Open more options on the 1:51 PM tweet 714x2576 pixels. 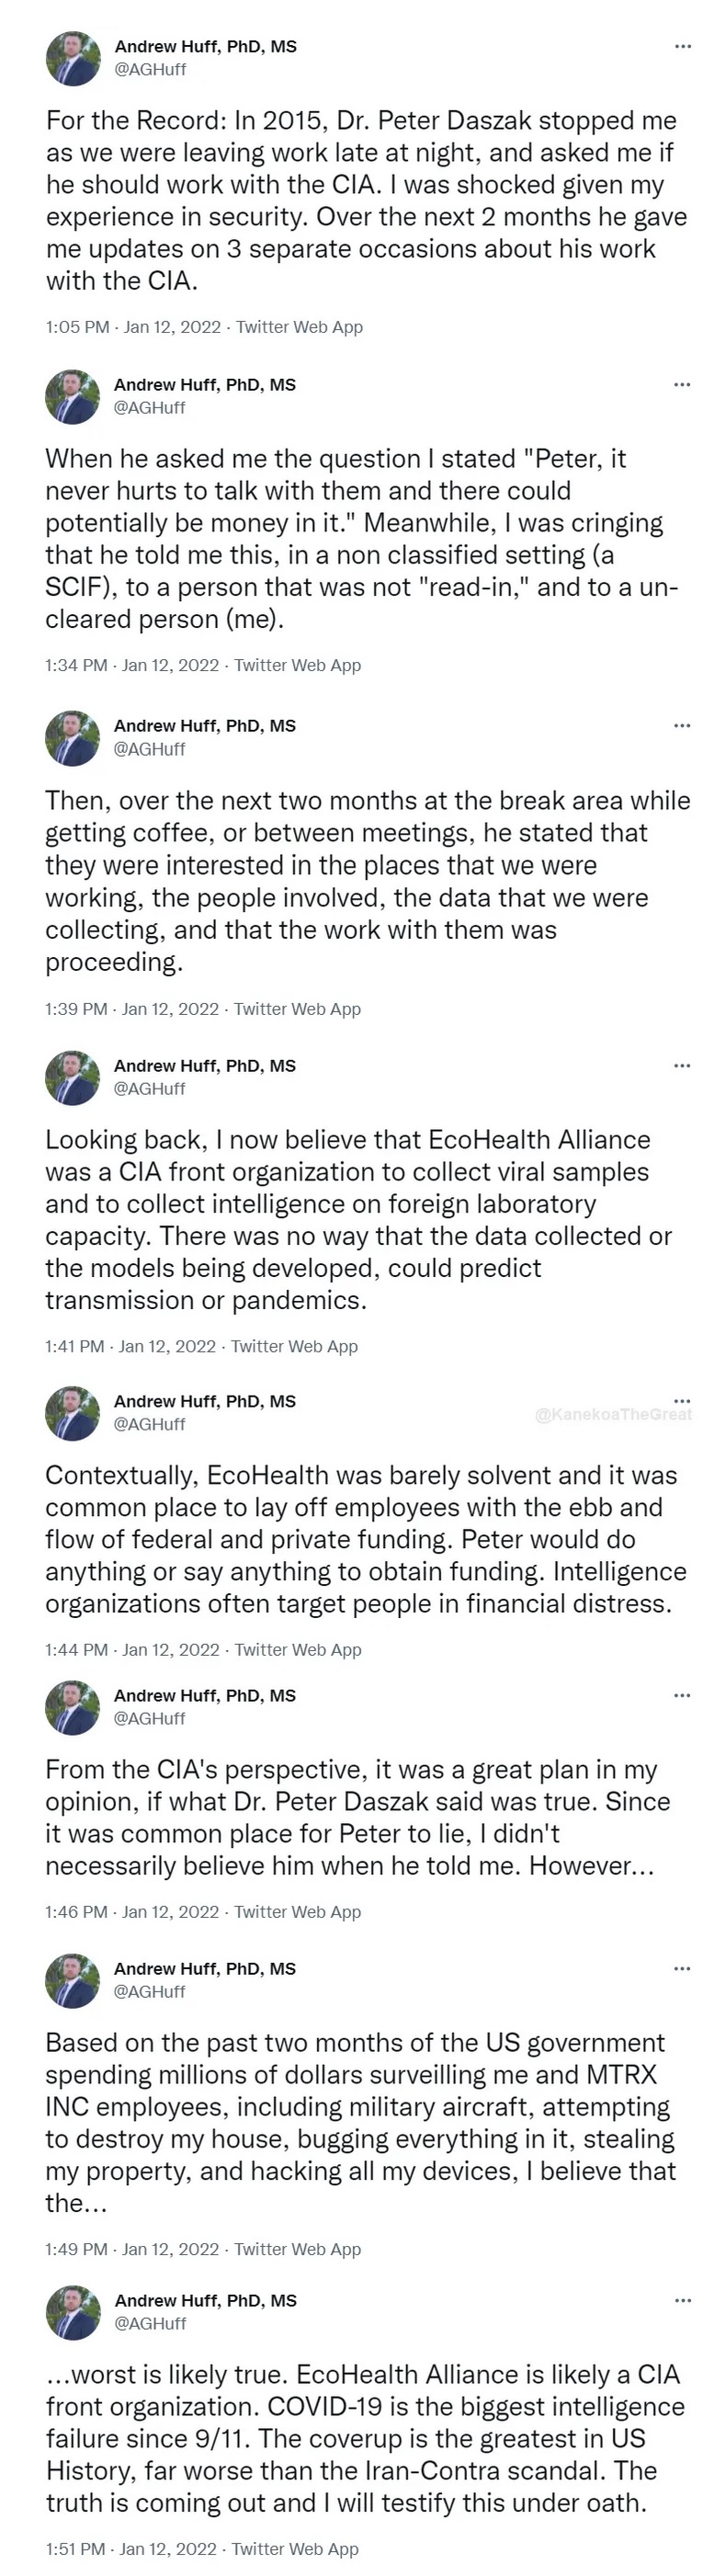click(683, 2300)
